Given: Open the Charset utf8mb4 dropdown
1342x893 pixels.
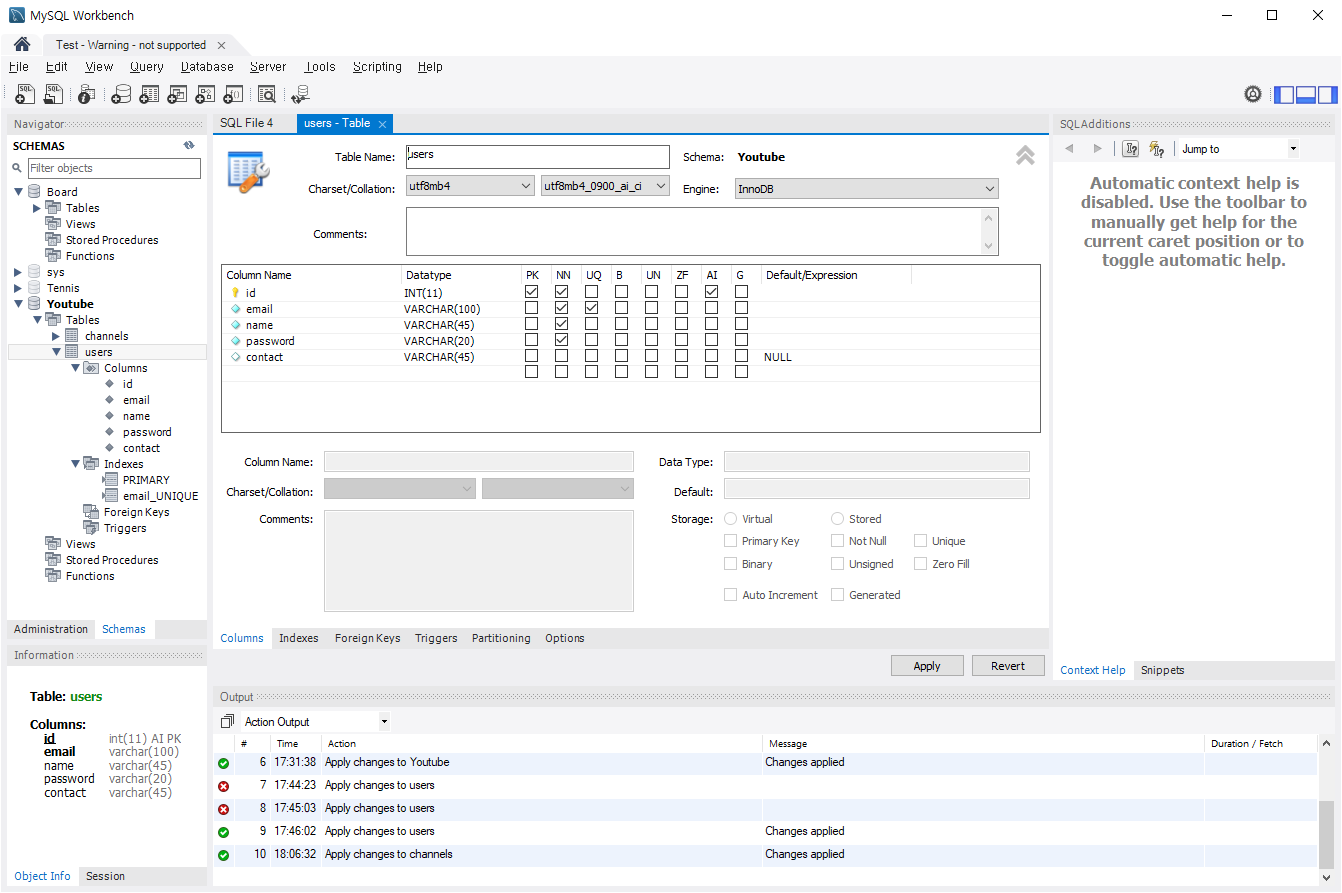Looking at the screenshot, I should [x=470, y=186].
